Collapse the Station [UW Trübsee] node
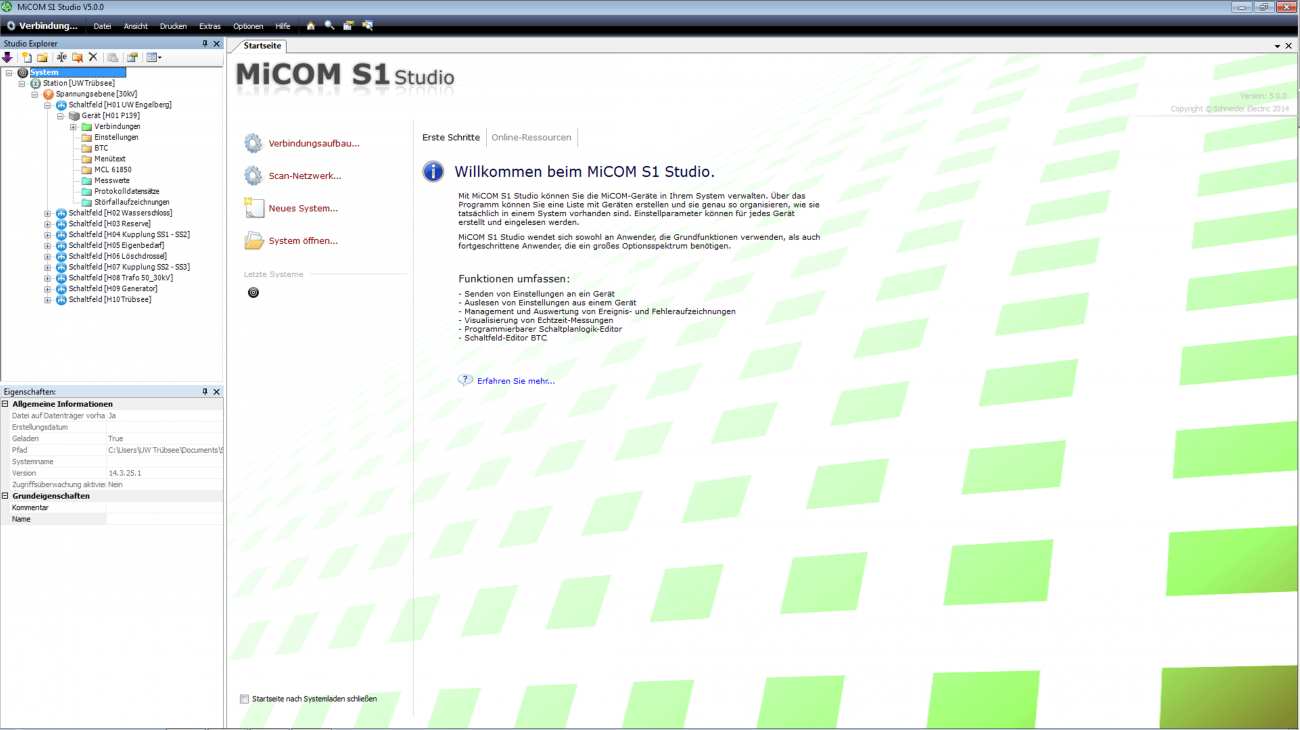 (x=22, y=83)
